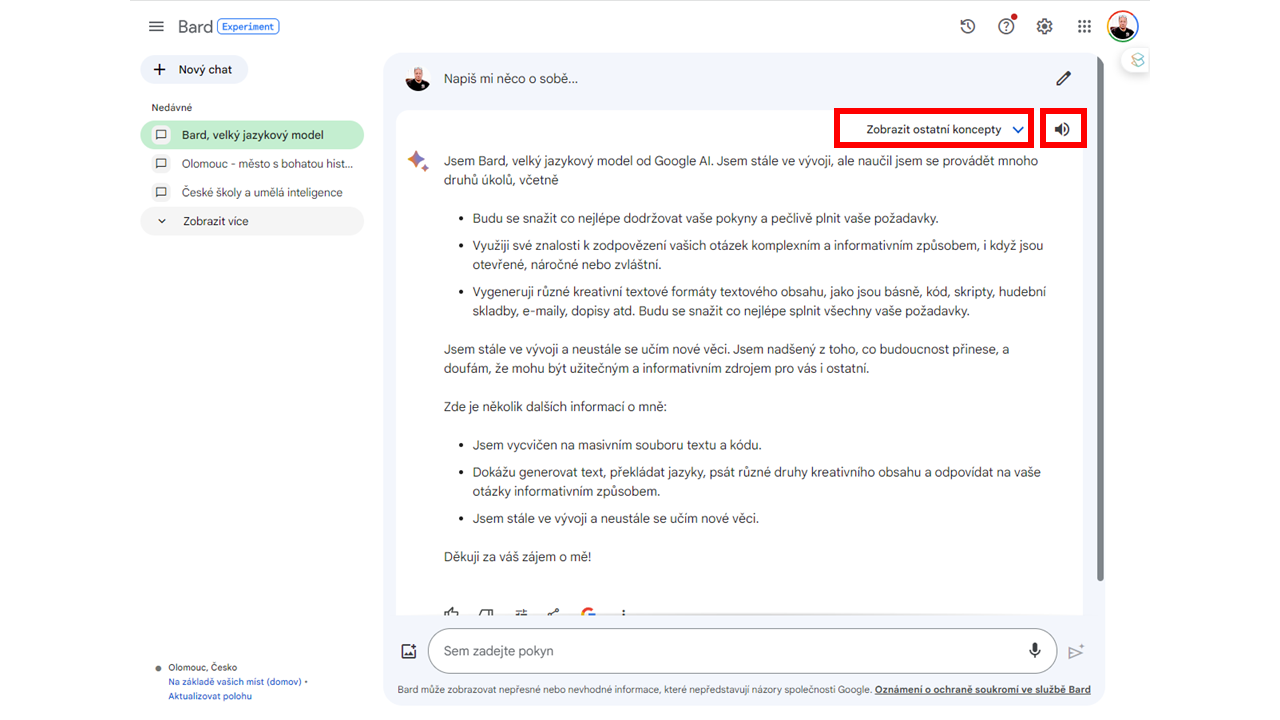Image resolution: width=1280 pixels, height=720 pixels.
Task: Open chat České školy a umělá inteligence
Action: pyautogui.click(x=252, y=192)
